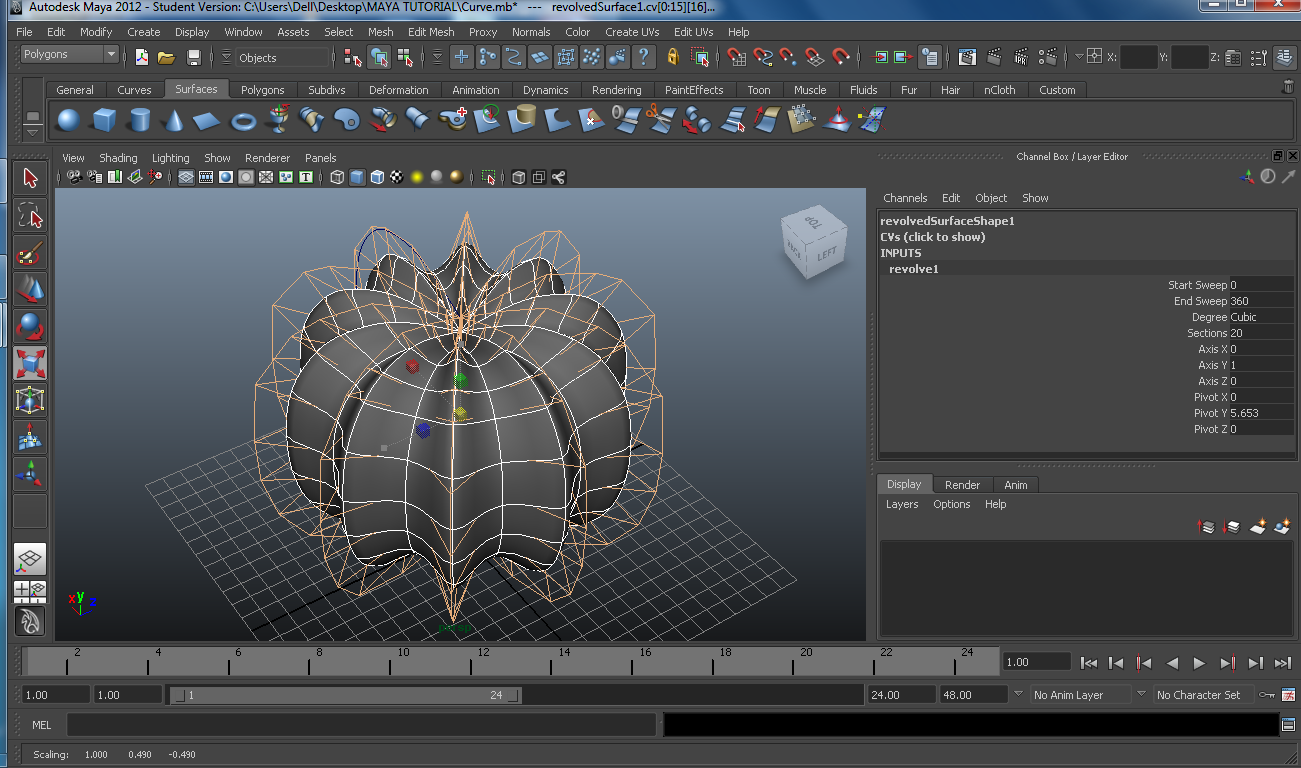1301x768 pixels.
Task: Toggle snap to grids magnet
Action: pyautogui.click(x=736, y=57)
